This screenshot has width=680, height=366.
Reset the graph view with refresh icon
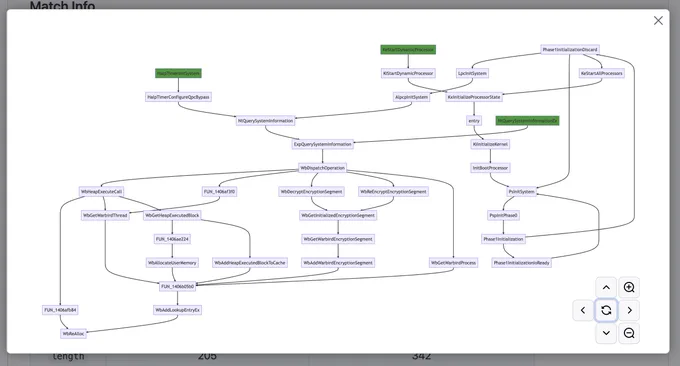606,310
